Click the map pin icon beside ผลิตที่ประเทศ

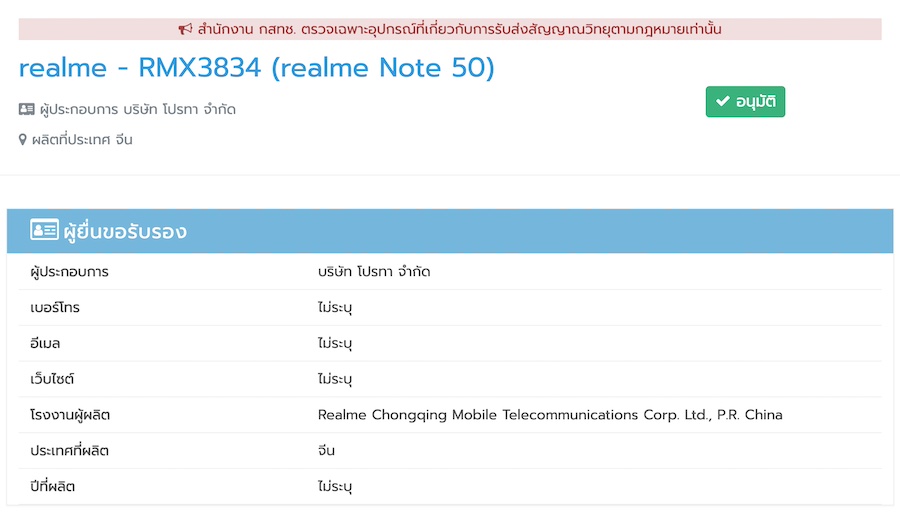point(23,140)
